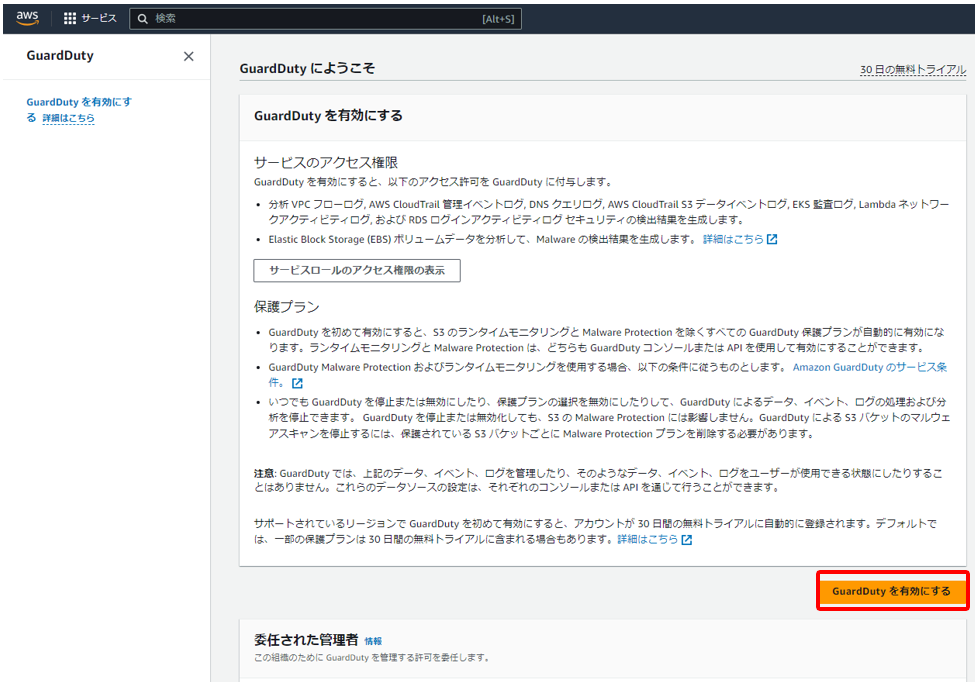This screenshot has width=975, height=682.
Task: Open the 30 日の無料トライアル link
Action: point(913,70)
